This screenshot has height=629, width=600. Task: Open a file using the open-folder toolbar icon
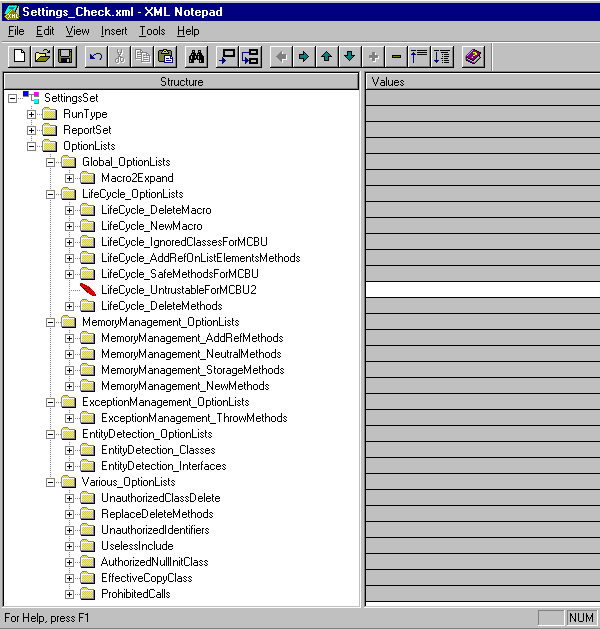42,57
